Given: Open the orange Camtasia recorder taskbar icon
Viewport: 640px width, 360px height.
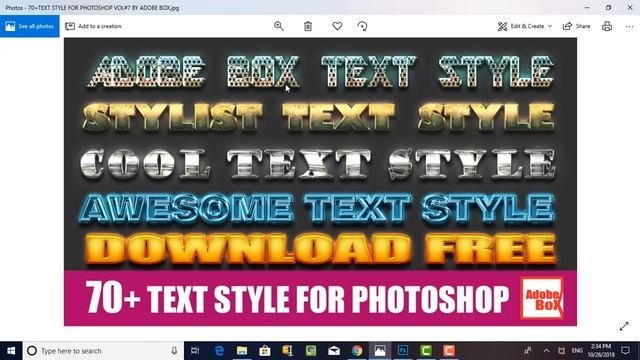Looking at the screenshot, I should (449, 351).
